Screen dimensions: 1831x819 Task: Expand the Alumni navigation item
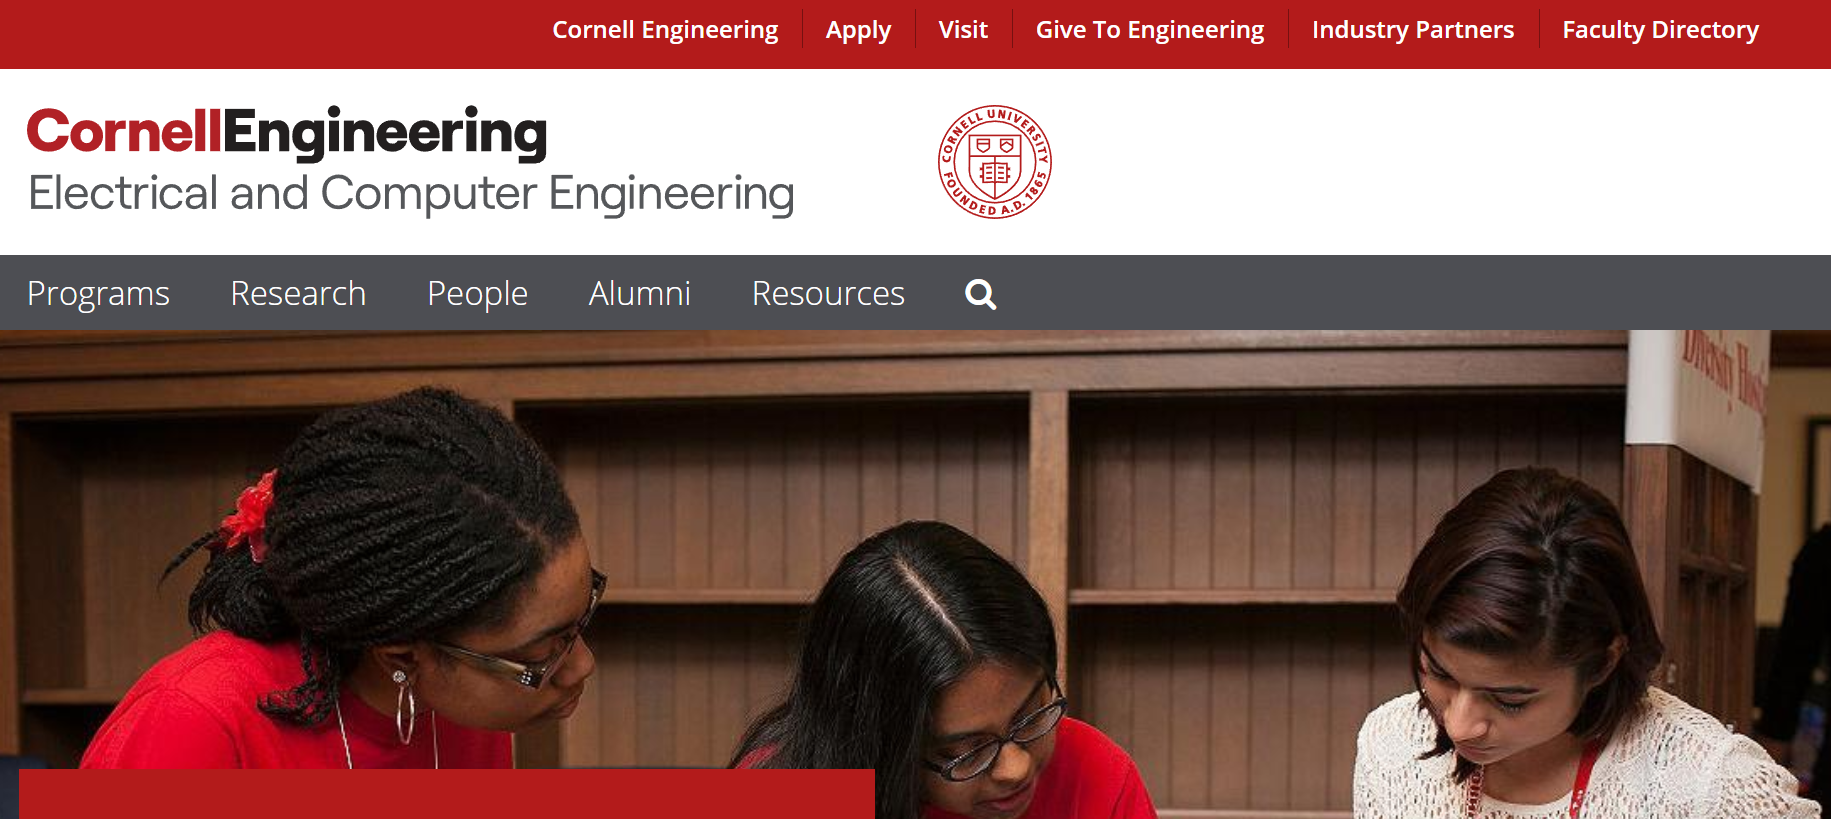point(640,293)
